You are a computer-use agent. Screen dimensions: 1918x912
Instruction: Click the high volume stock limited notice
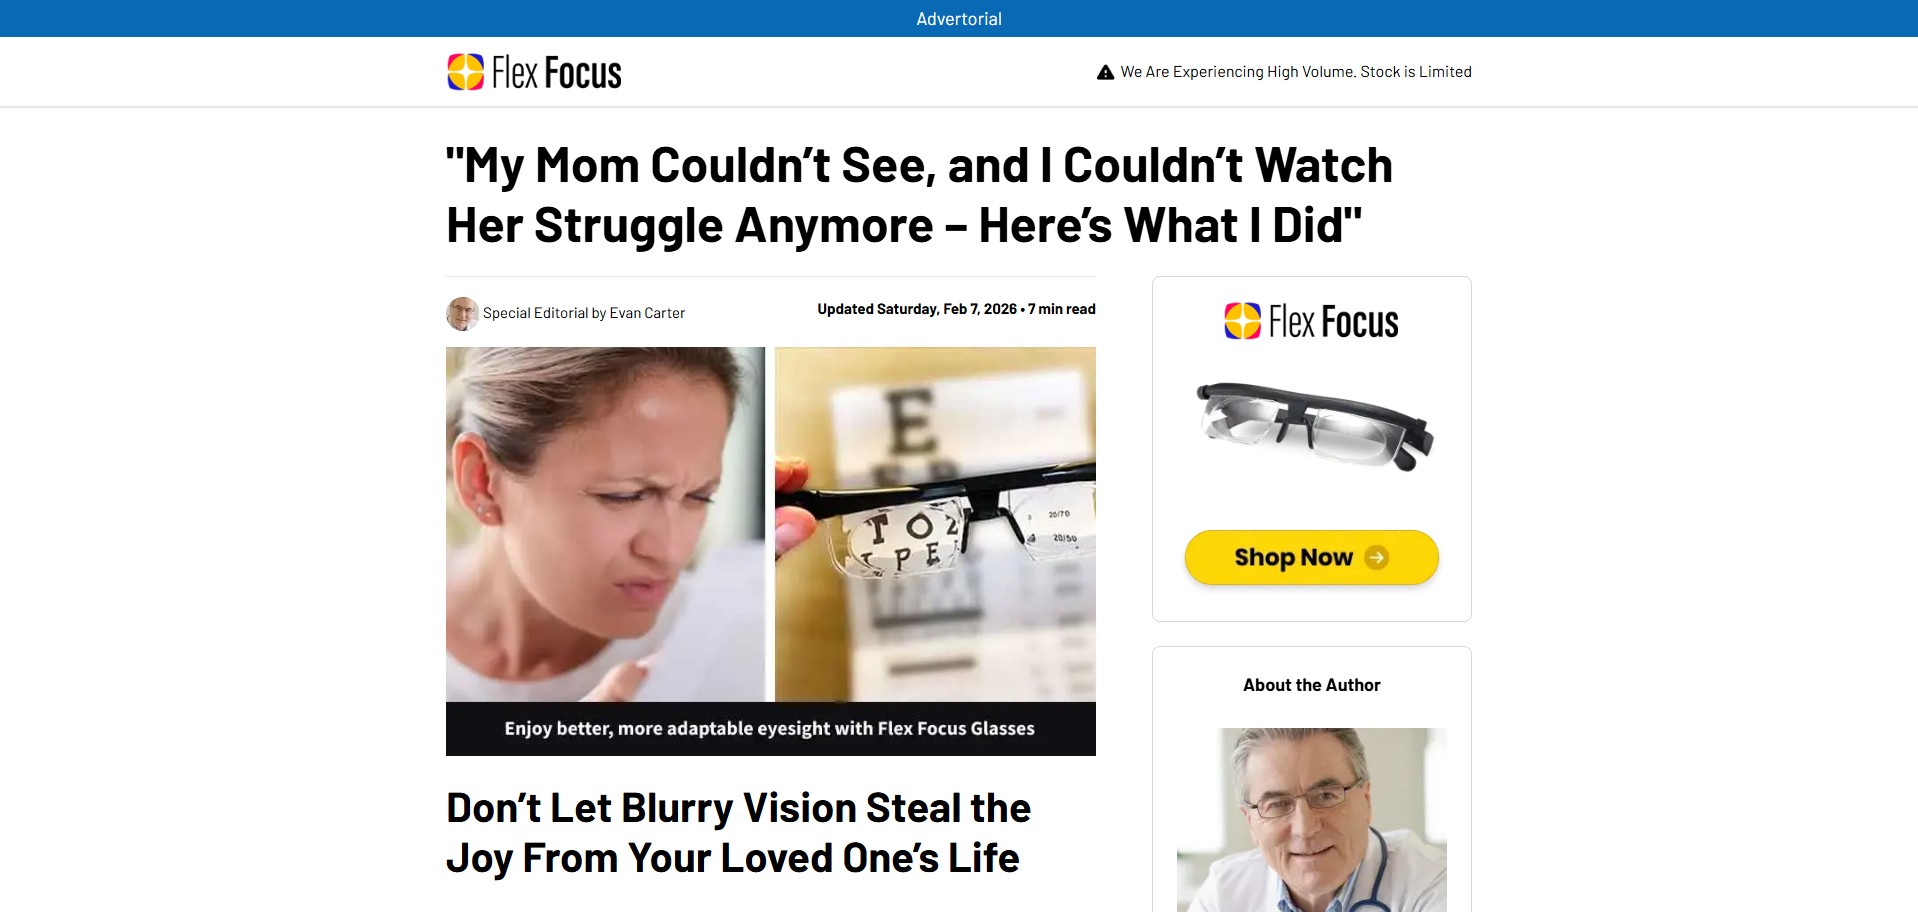tap(1296, 72)
